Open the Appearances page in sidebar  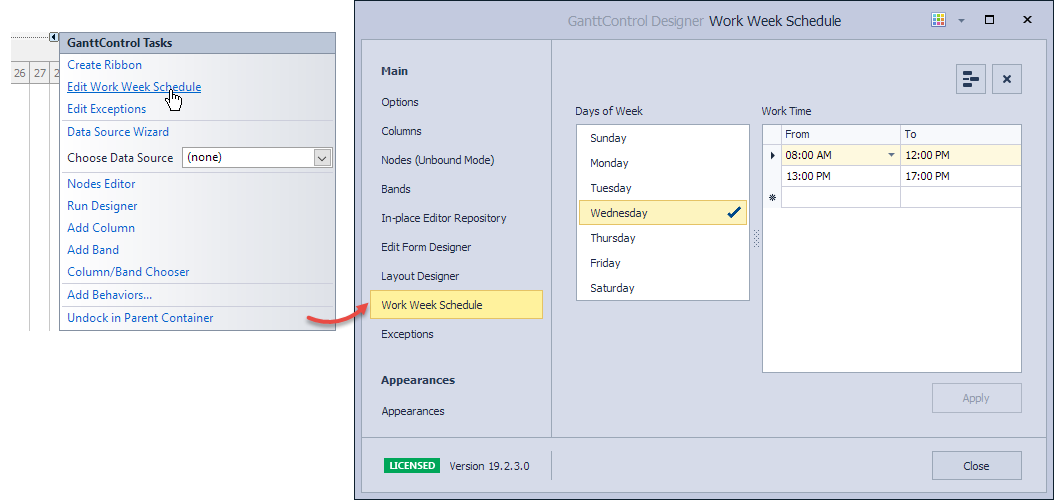[x=413, y=411]
